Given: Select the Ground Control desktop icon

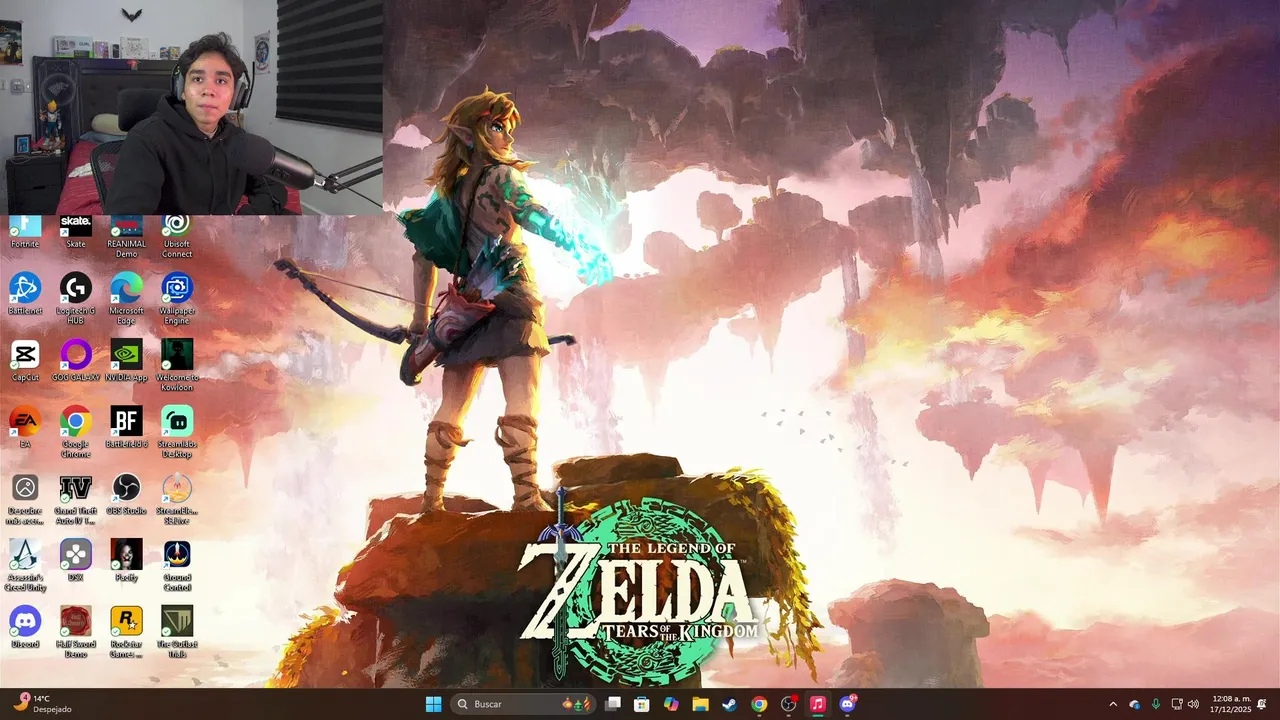Looking at the screenshot, I should pos(177,566).
